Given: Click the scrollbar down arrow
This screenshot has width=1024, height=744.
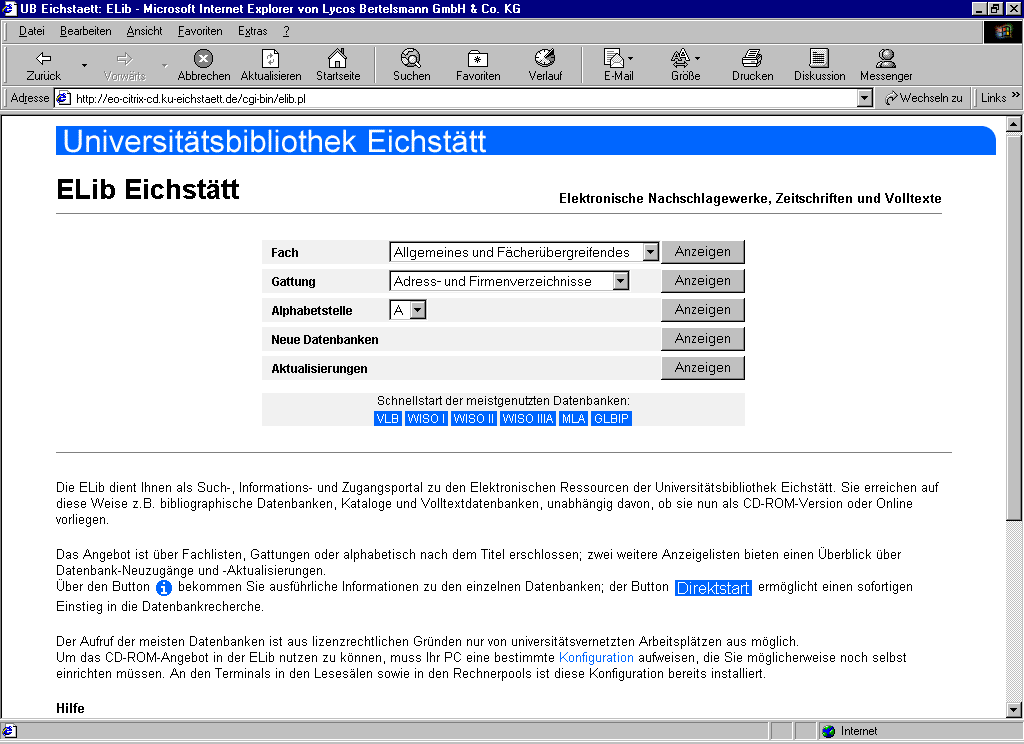Looking at the screenshot, I should [1014, 709].
